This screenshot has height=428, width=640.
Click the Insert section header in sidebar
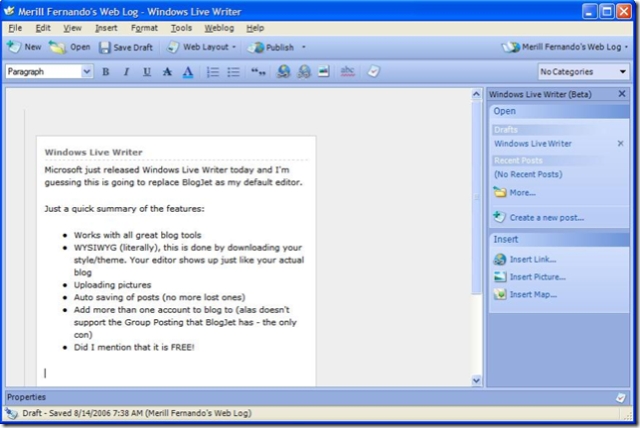[x=559, y=240]
